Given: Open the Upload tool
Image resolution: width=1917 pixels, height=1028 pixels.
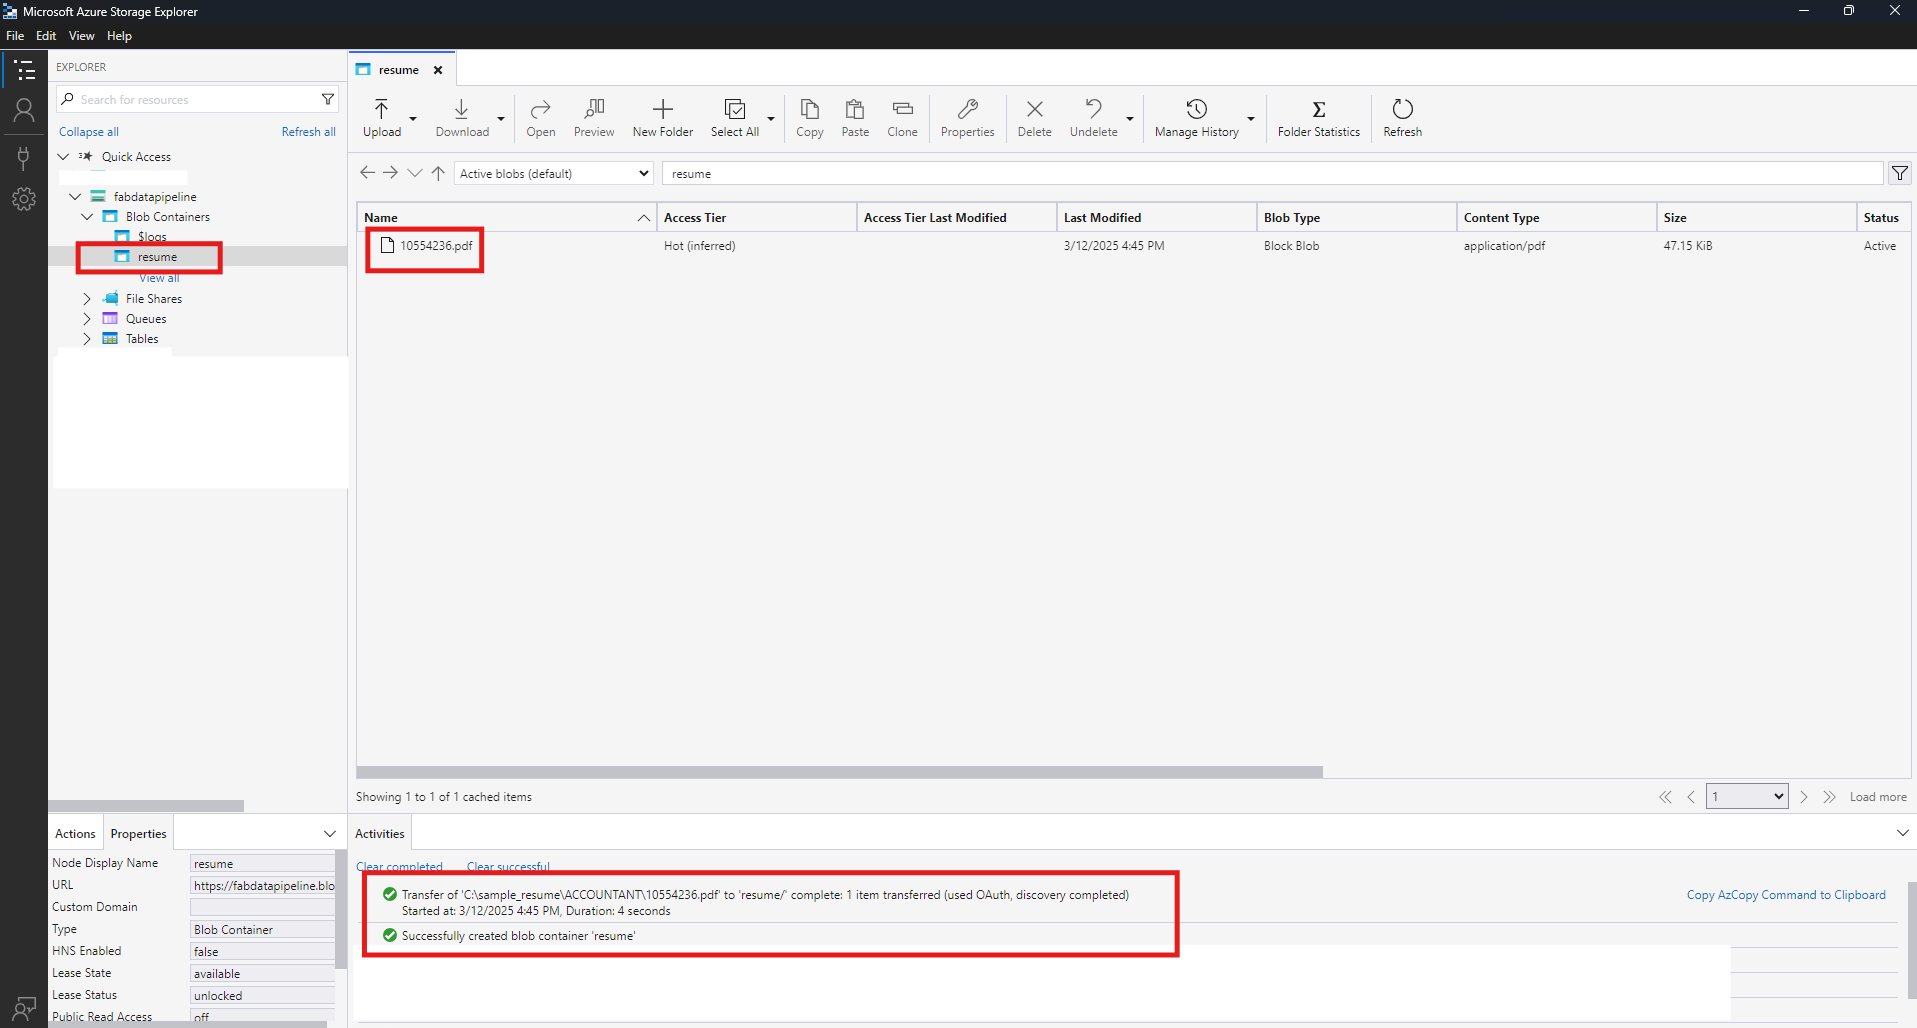Looking at the screenshot, I should (x=381, y=117).
